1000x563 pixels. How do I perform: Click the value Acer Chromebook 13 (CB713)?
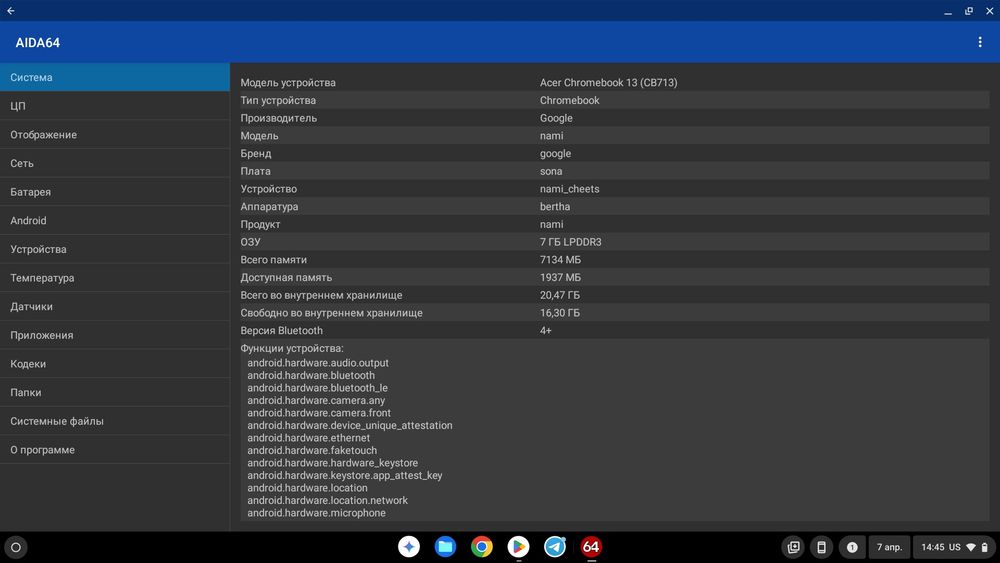coord(608,82)
